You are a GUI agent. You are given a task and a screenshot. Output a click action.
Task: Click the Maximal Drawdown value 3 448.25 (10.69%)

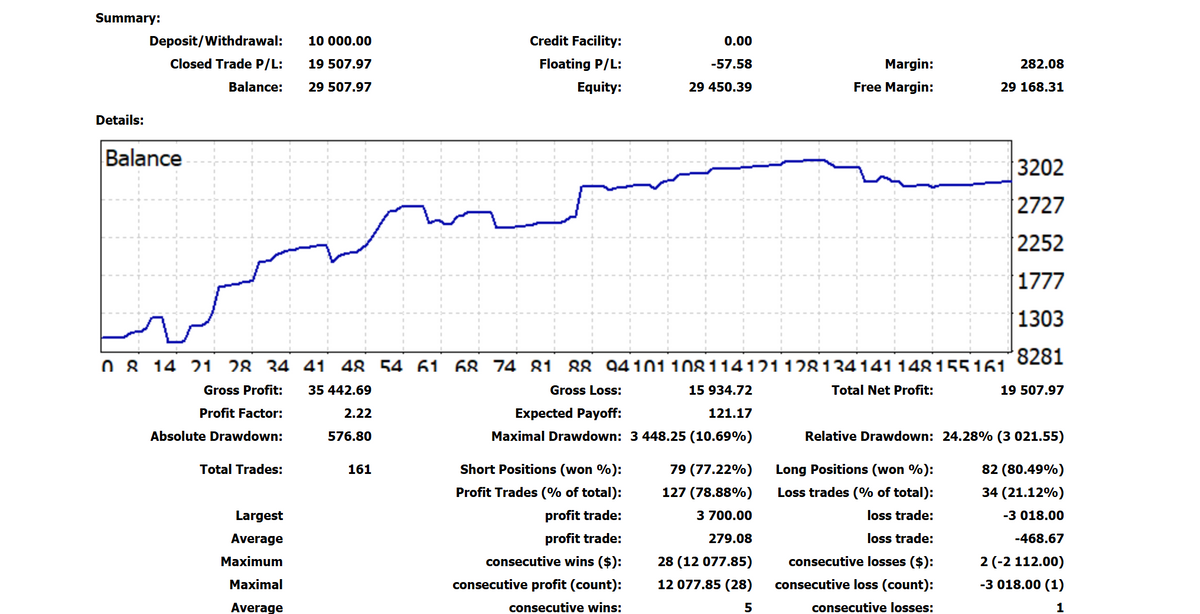click(x=692, y=436)
